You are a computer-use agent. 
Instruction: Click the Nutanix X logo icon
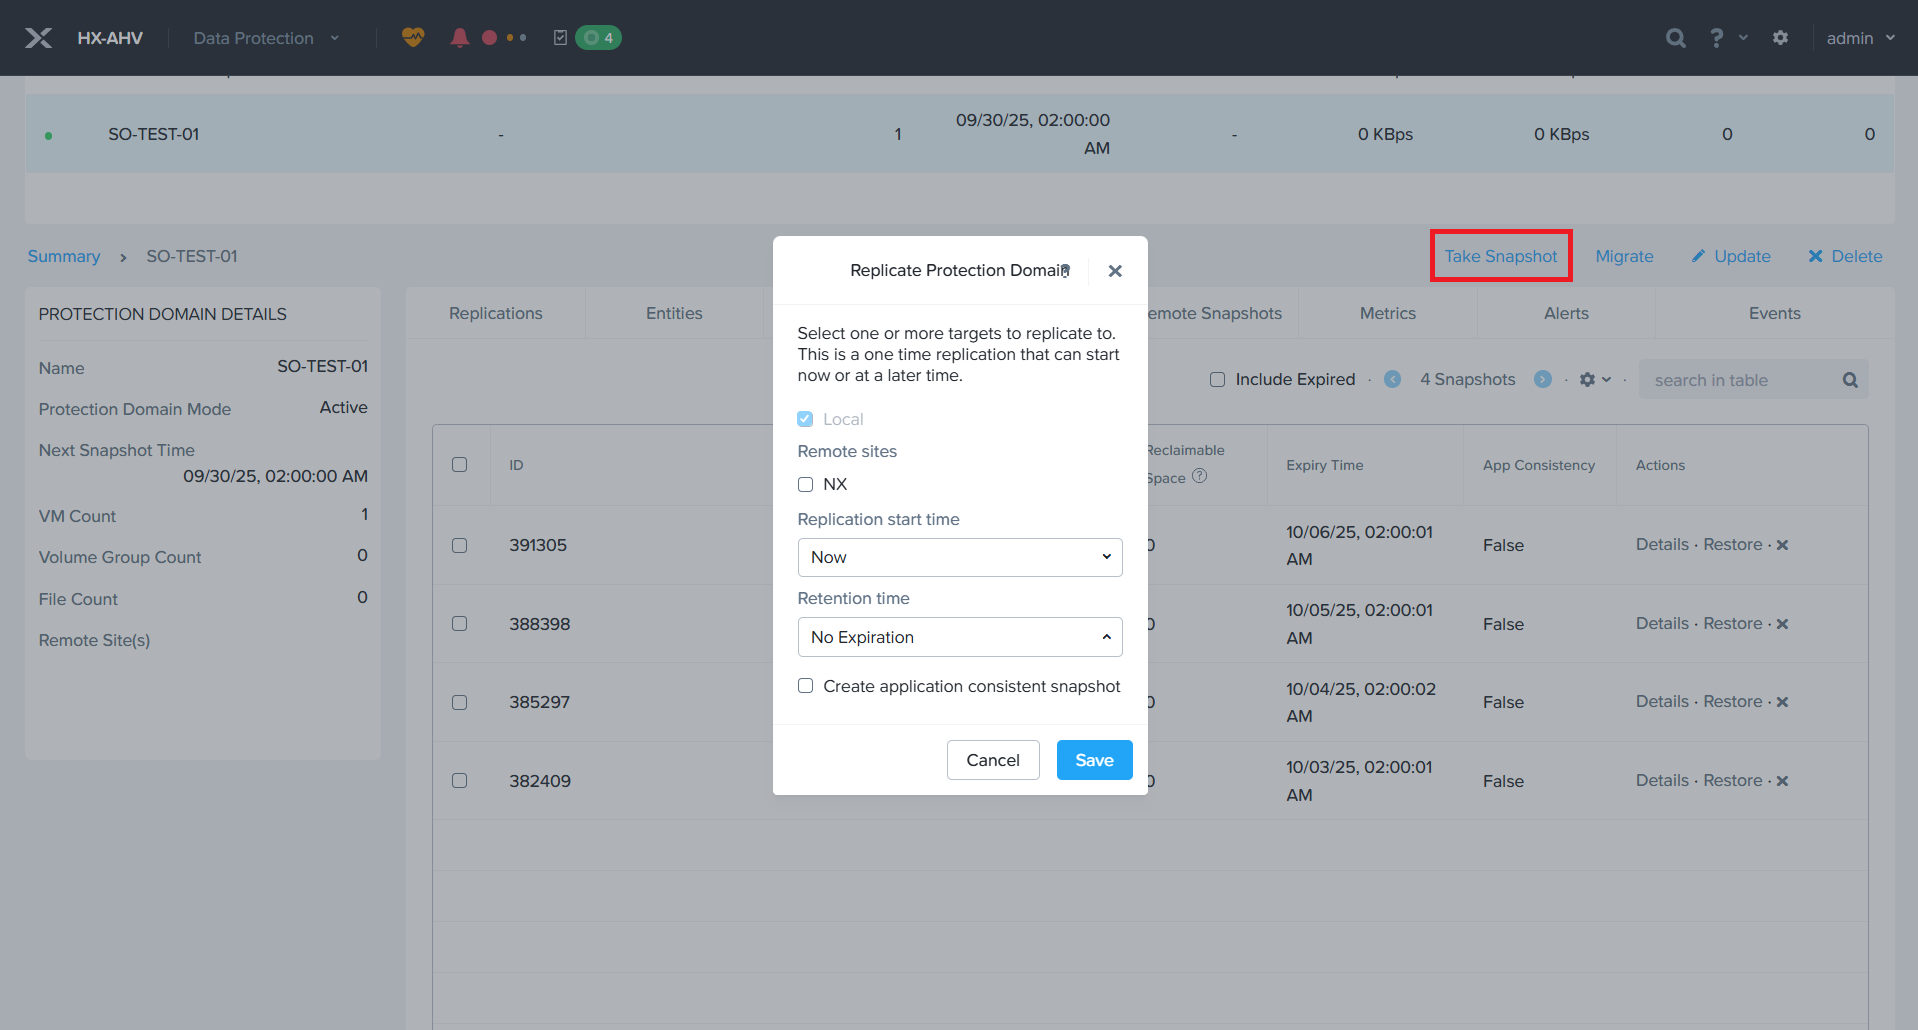point(38,38)
